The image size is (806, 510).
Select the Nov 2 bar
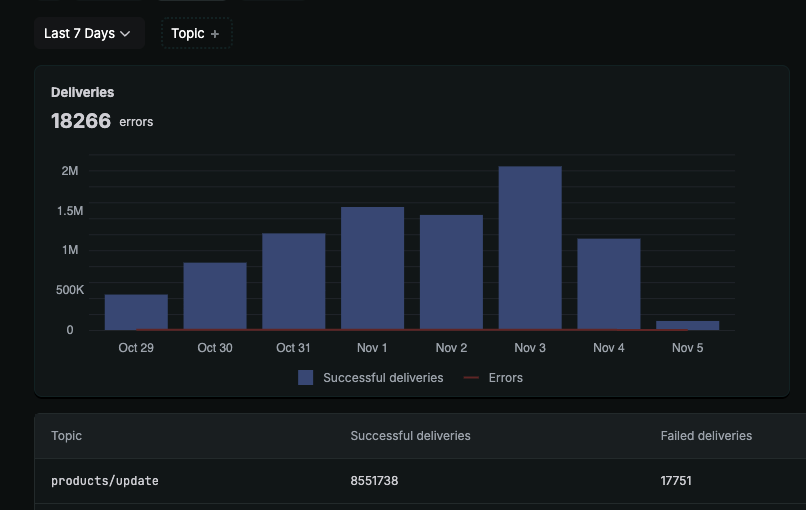click(451, 272)
